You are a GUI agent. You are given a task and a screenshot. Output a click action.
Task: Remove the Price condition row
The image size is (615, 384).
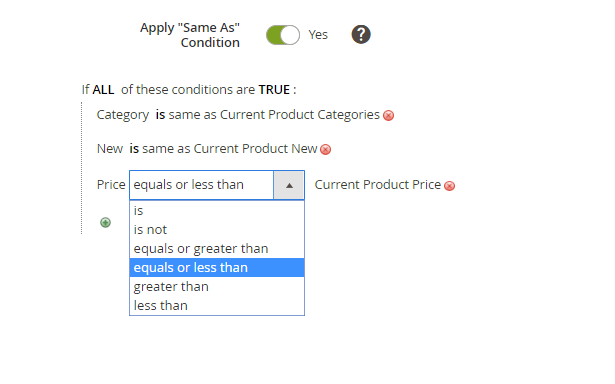click(449, 186)
